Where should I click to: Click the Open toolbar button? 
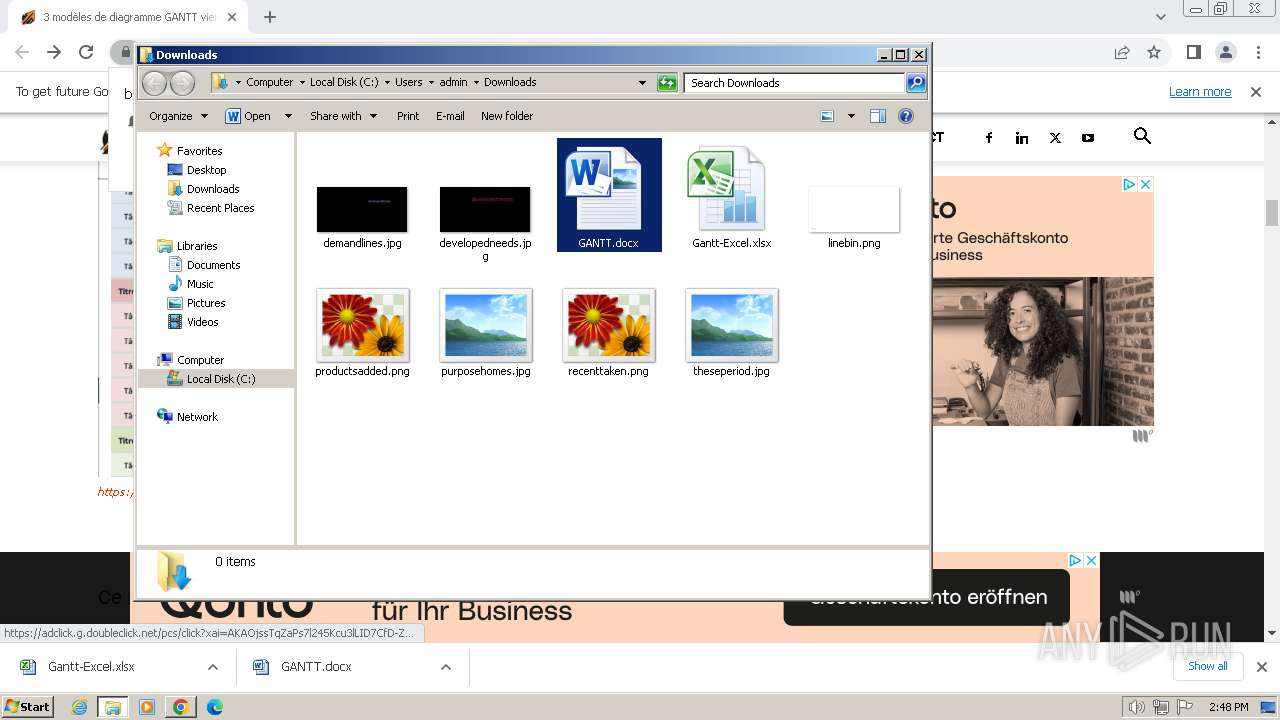248,116
